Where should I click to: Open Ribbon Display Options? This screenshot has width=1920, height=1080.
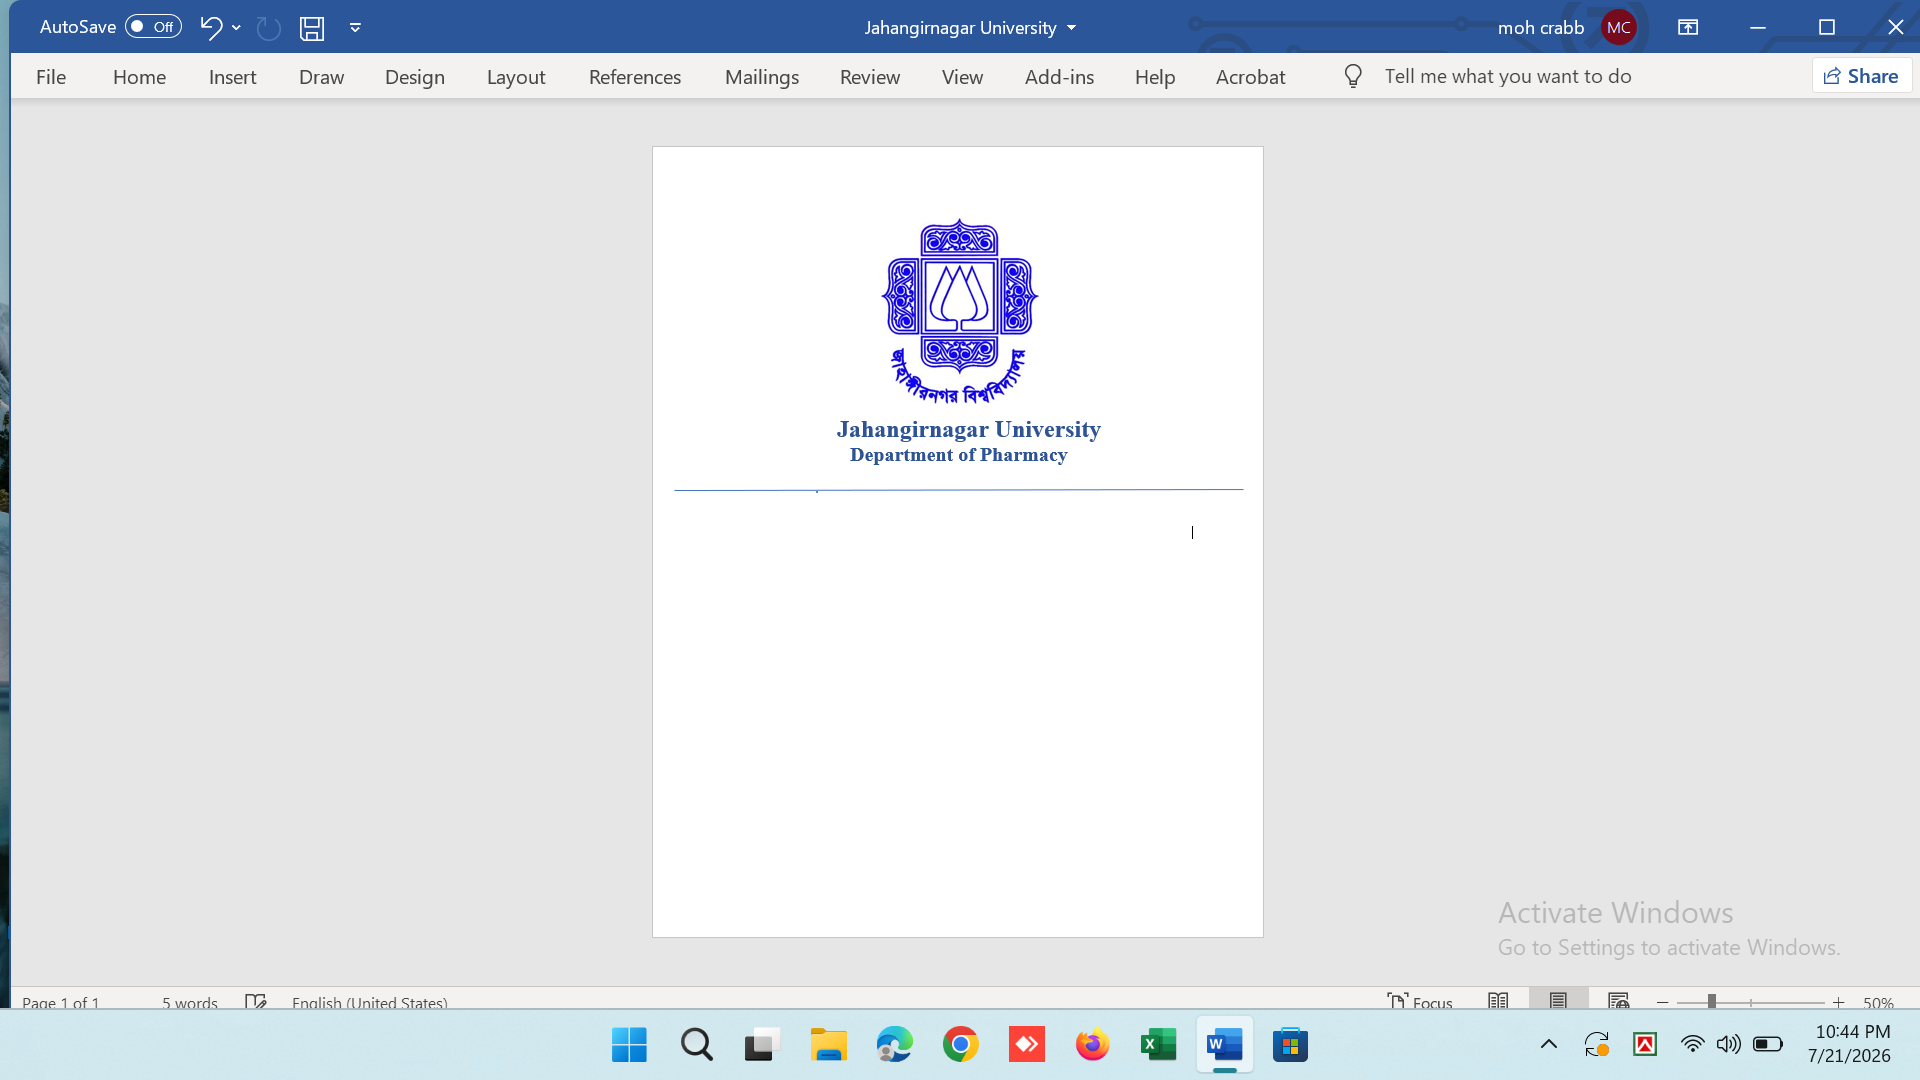click(1688, 27)
